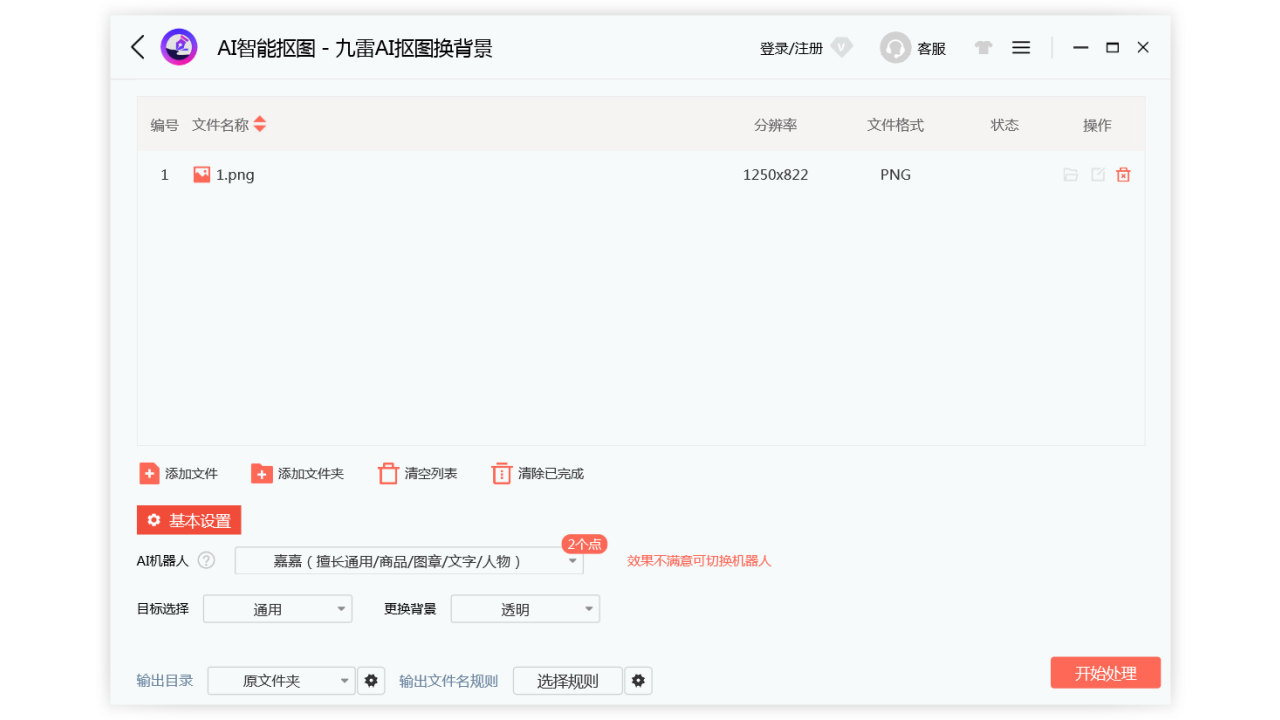Click 开始处理 to start processing
1280x720 pixels.
[x=1105, y=672]
